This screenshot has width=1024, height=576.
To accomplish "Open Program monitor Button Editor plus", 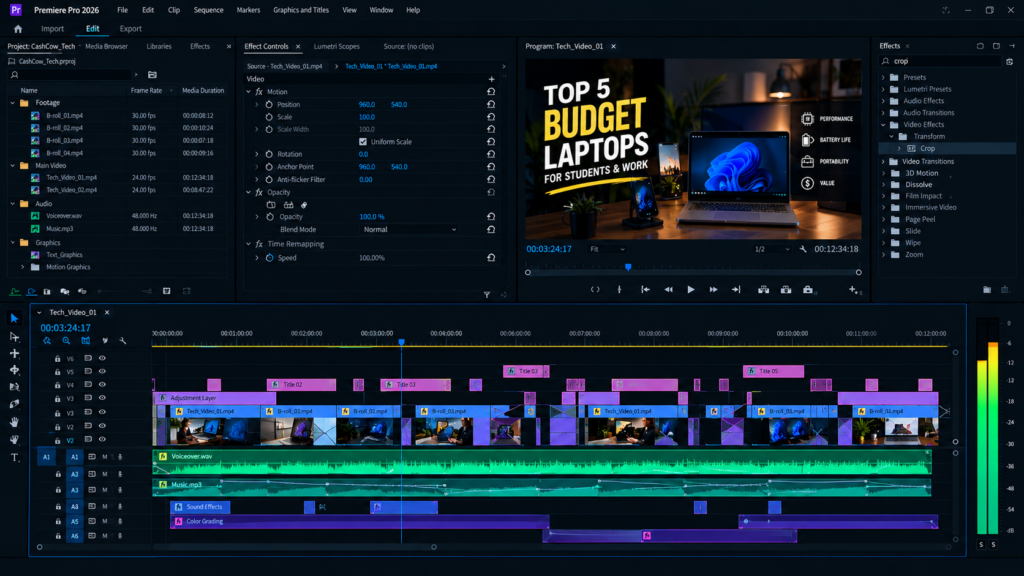I will [853, 289].
